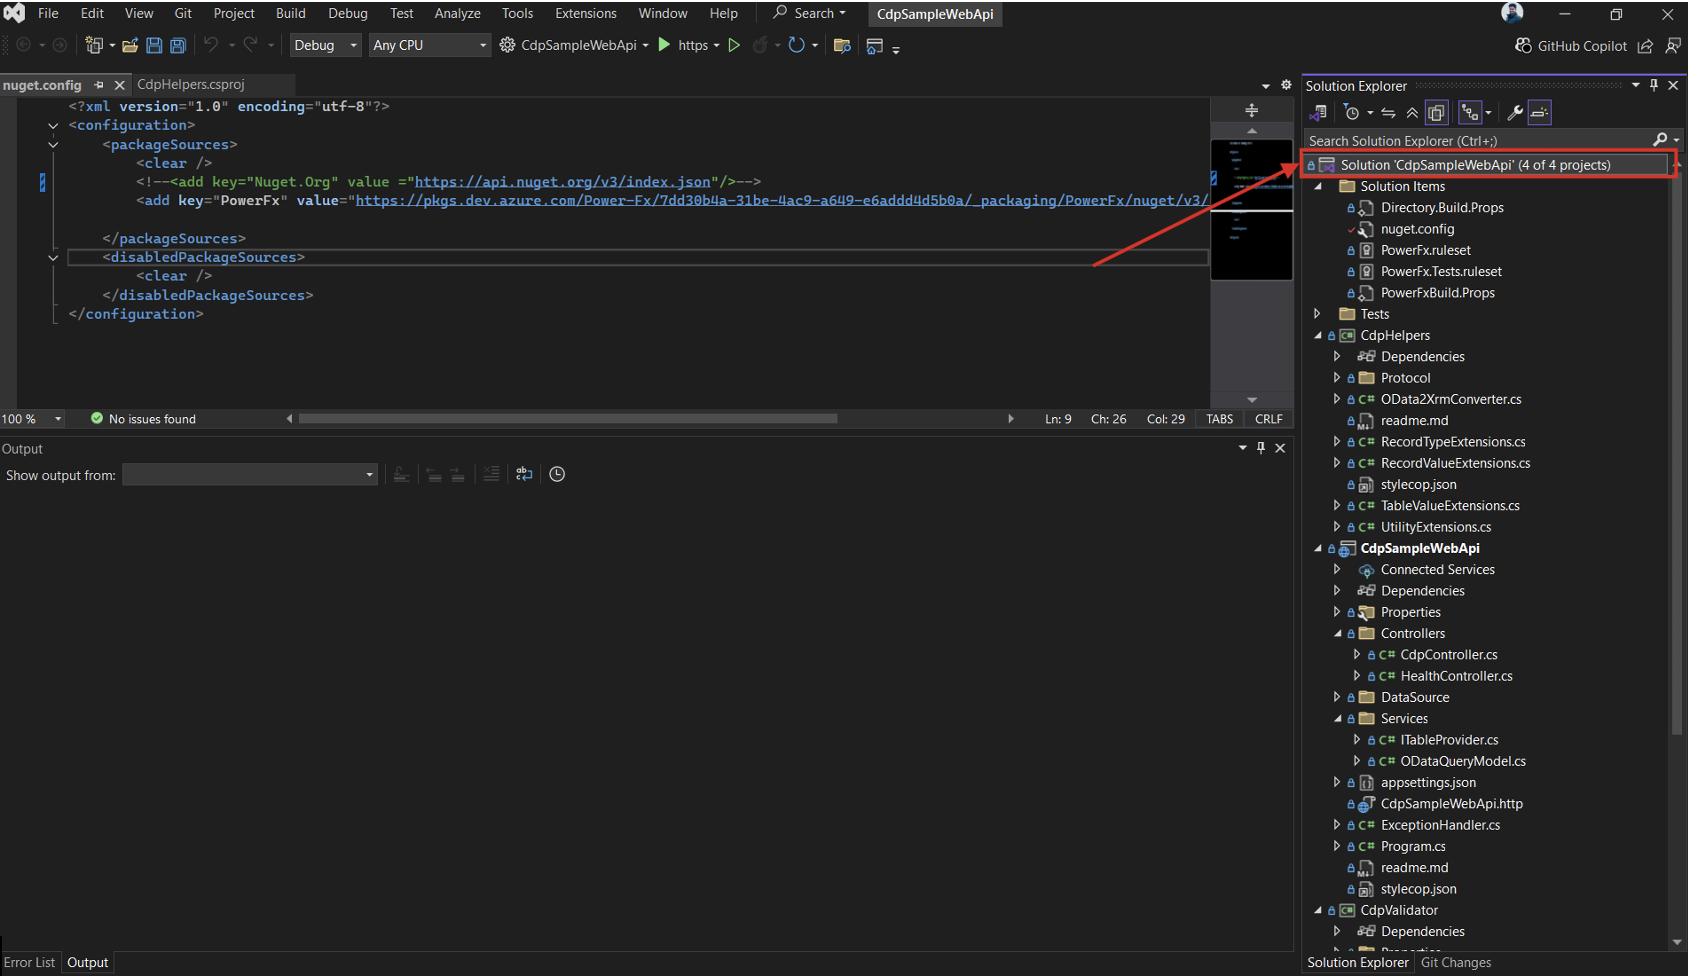Open Properties wrench icon in Solution Explorer
The image size is (1688, 976).
(x=1515, y=113)
